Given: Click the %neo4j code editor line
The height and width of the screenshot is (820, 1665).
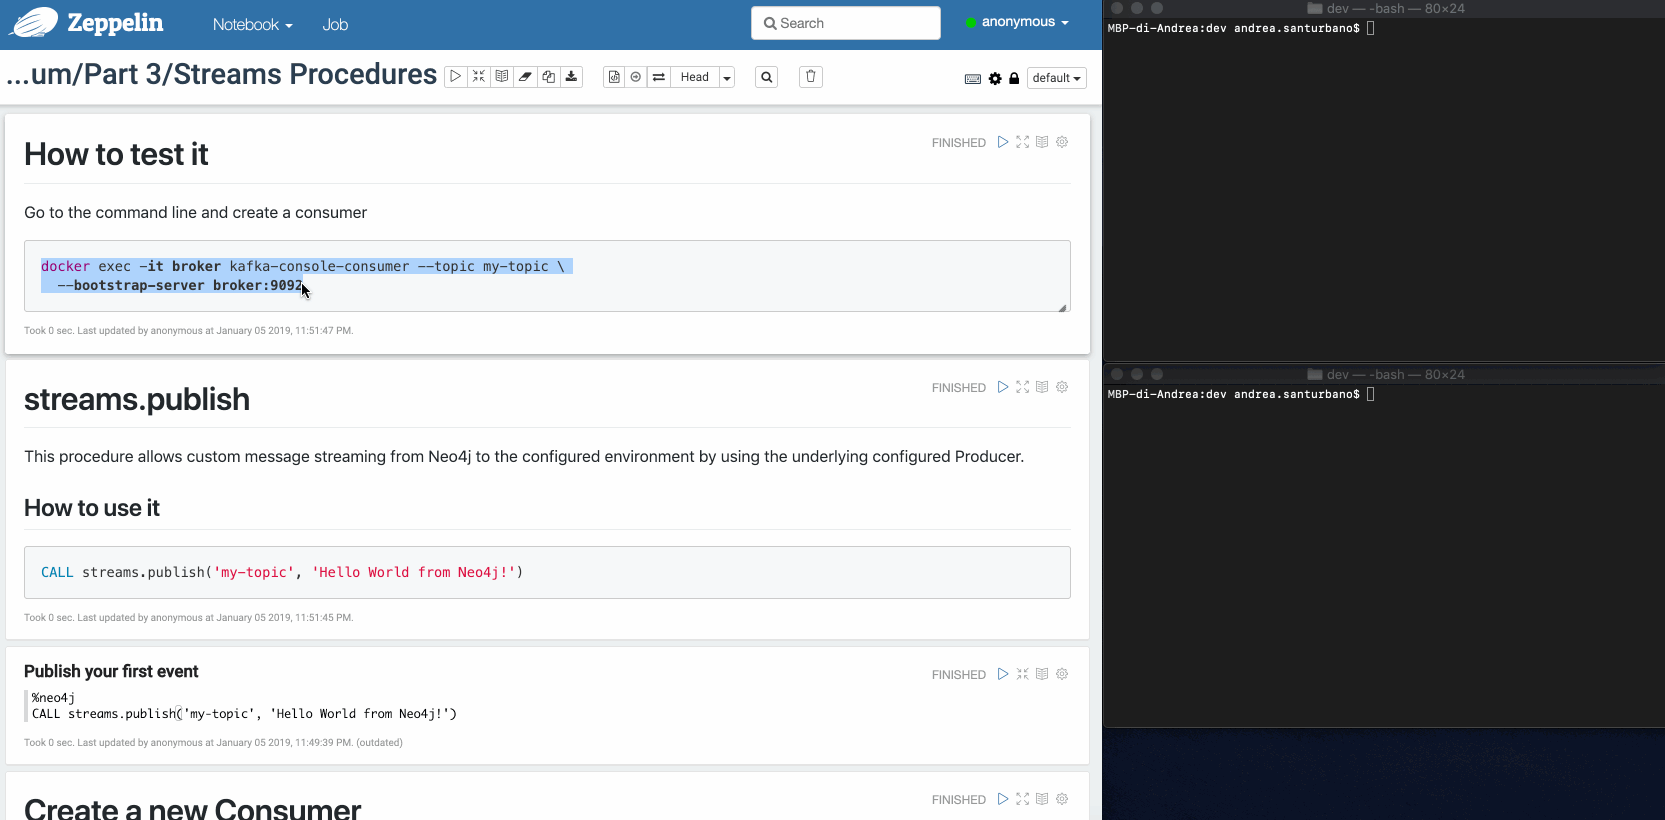Looking at the screenshot, I should click(x=54, y=698).
